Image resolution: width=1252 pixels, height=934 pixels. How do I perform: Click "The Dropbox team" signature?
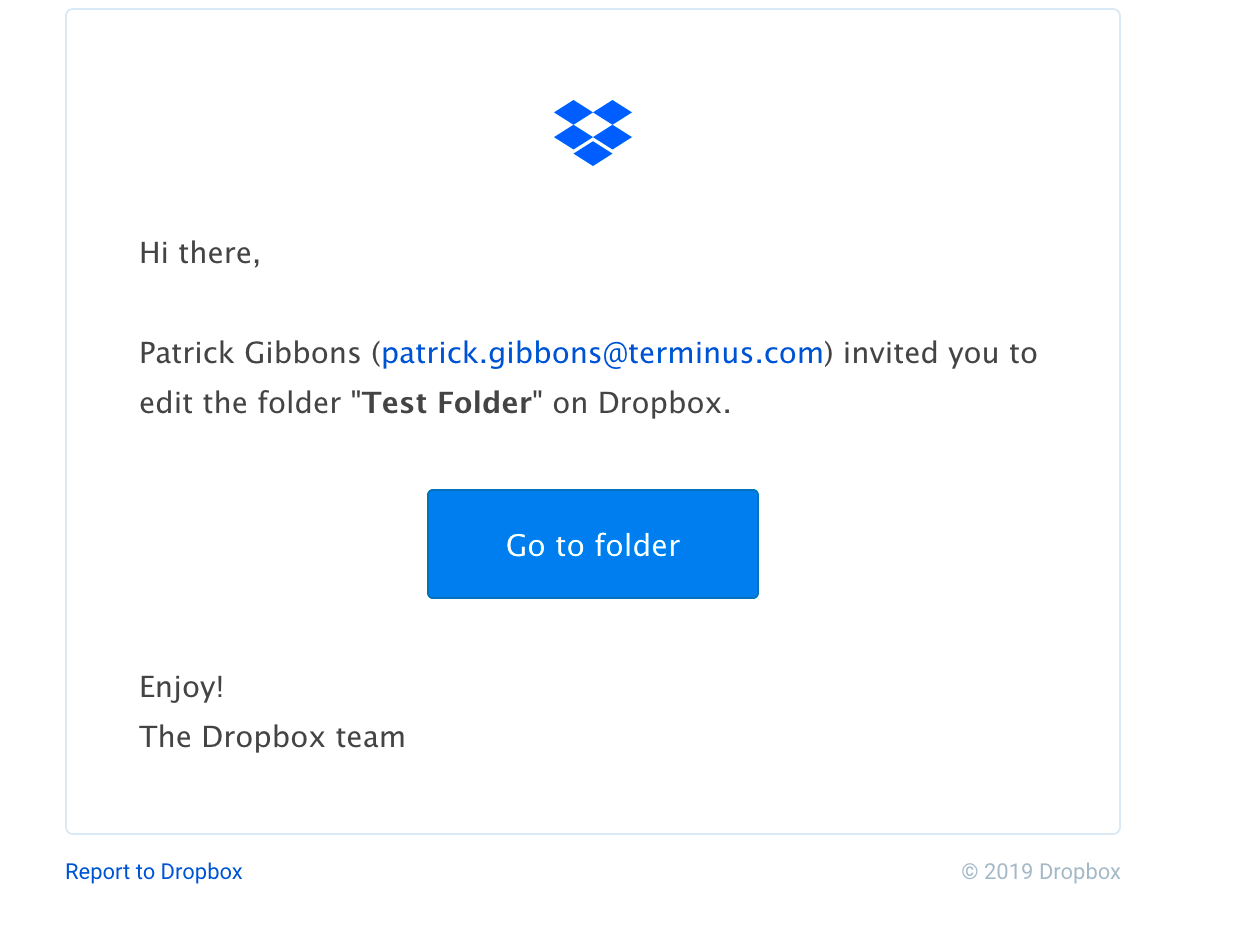coord(272,737)
